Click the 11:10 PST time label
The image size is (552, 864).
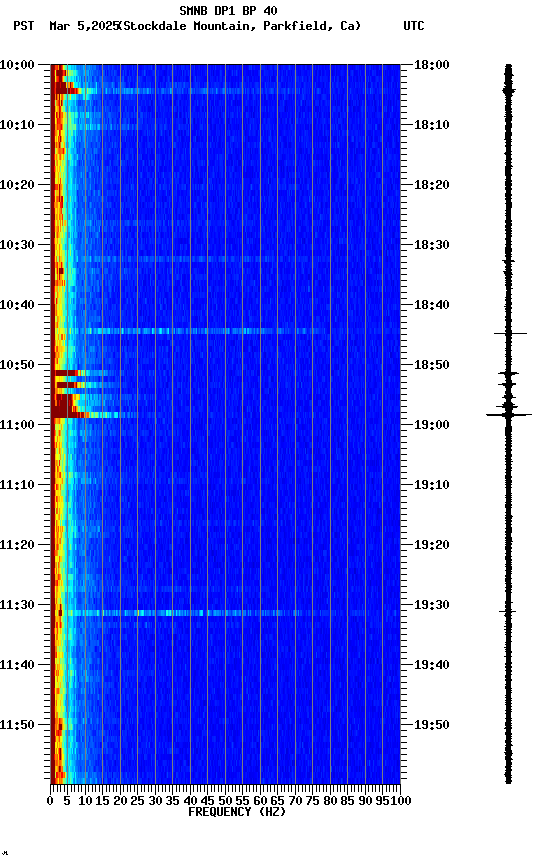click(17, 485)
